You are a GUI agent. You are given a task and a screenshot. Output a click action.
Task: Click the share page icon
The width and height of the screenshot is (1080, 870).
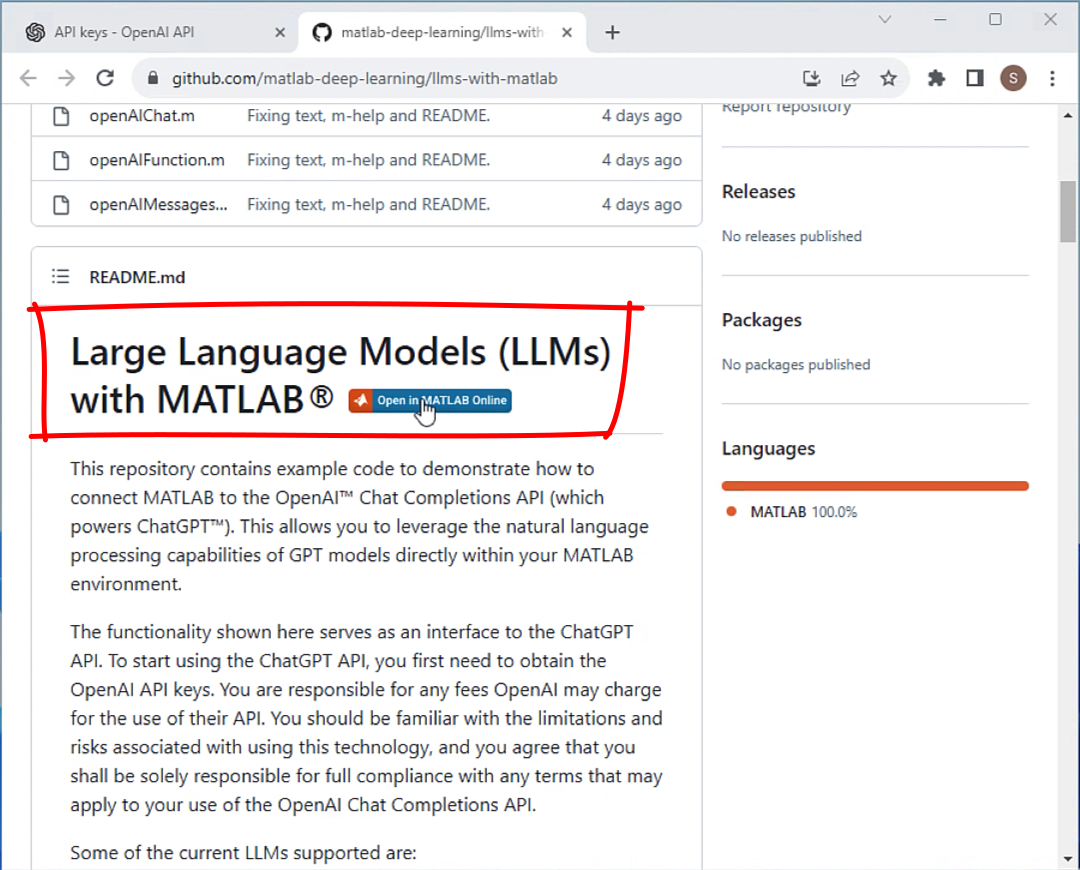point(850,78)
